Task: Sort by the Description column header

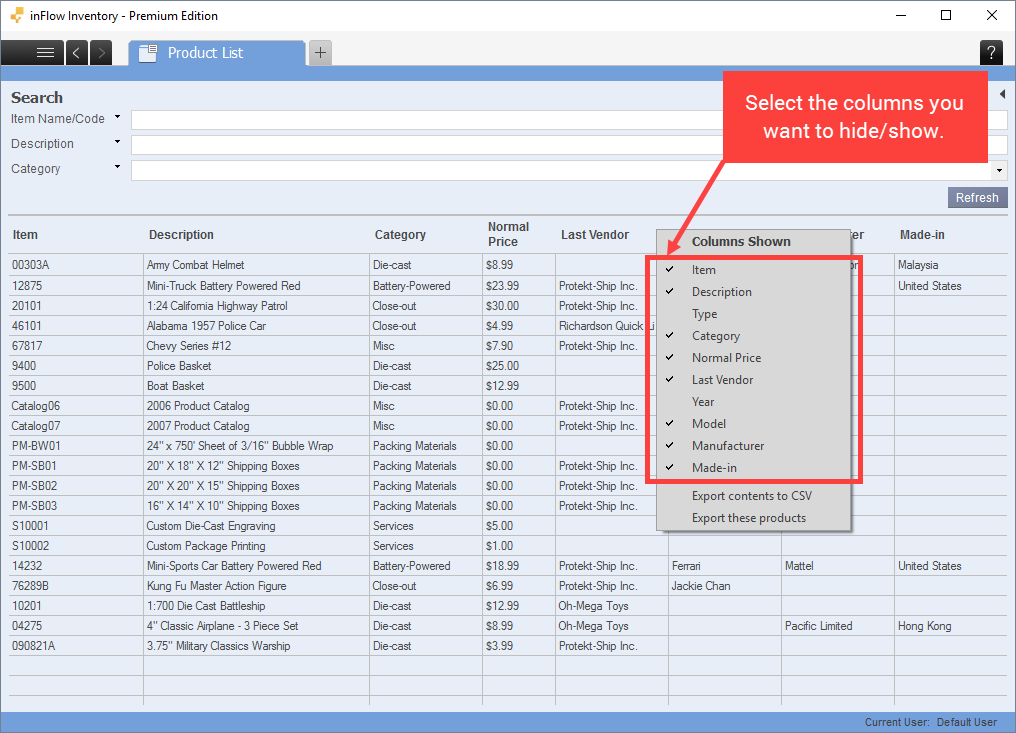Action: point(181,235)
